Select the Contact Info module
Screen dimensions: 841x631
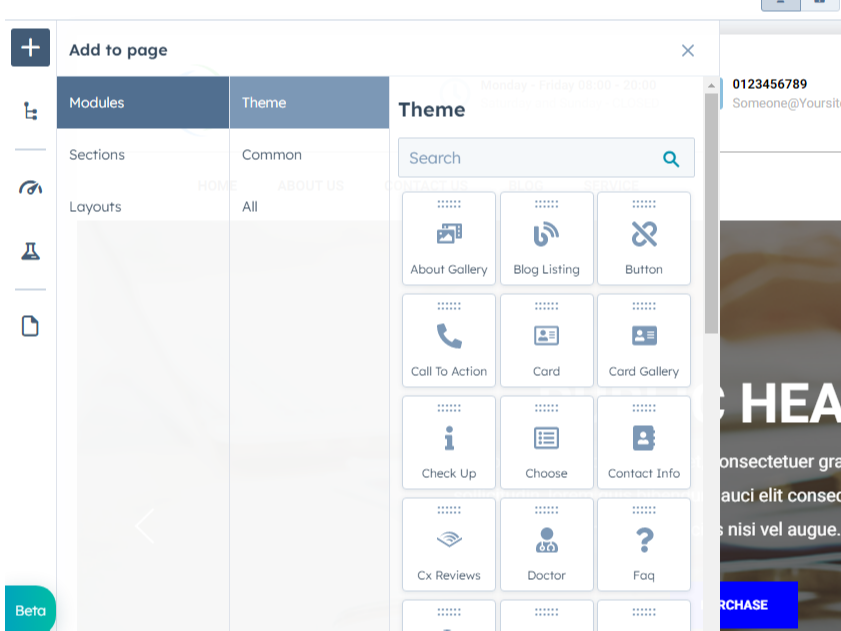(644, 444)
